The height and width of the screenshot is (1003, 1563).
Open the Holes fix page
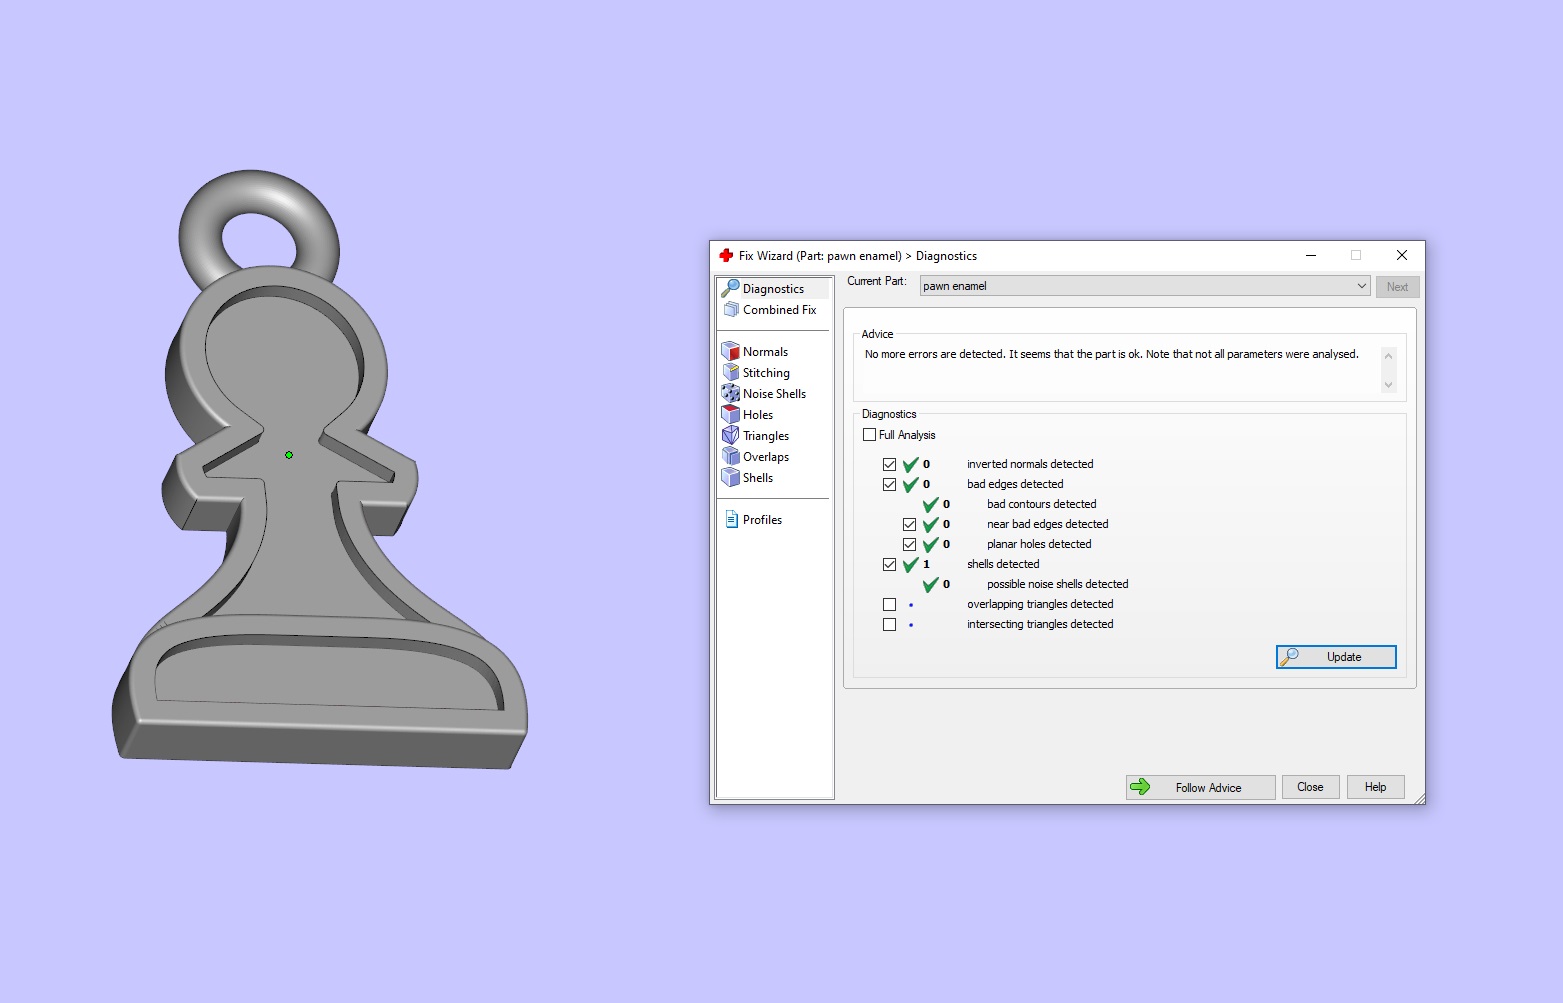(x=758, y=415)
